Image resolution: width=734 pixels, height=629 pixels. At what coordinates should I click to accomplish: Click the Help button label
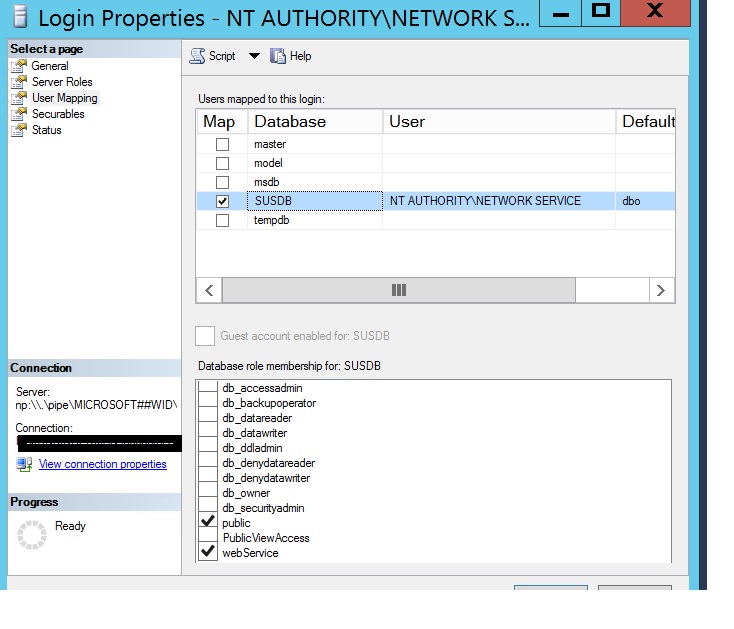[x=301, y=56]
